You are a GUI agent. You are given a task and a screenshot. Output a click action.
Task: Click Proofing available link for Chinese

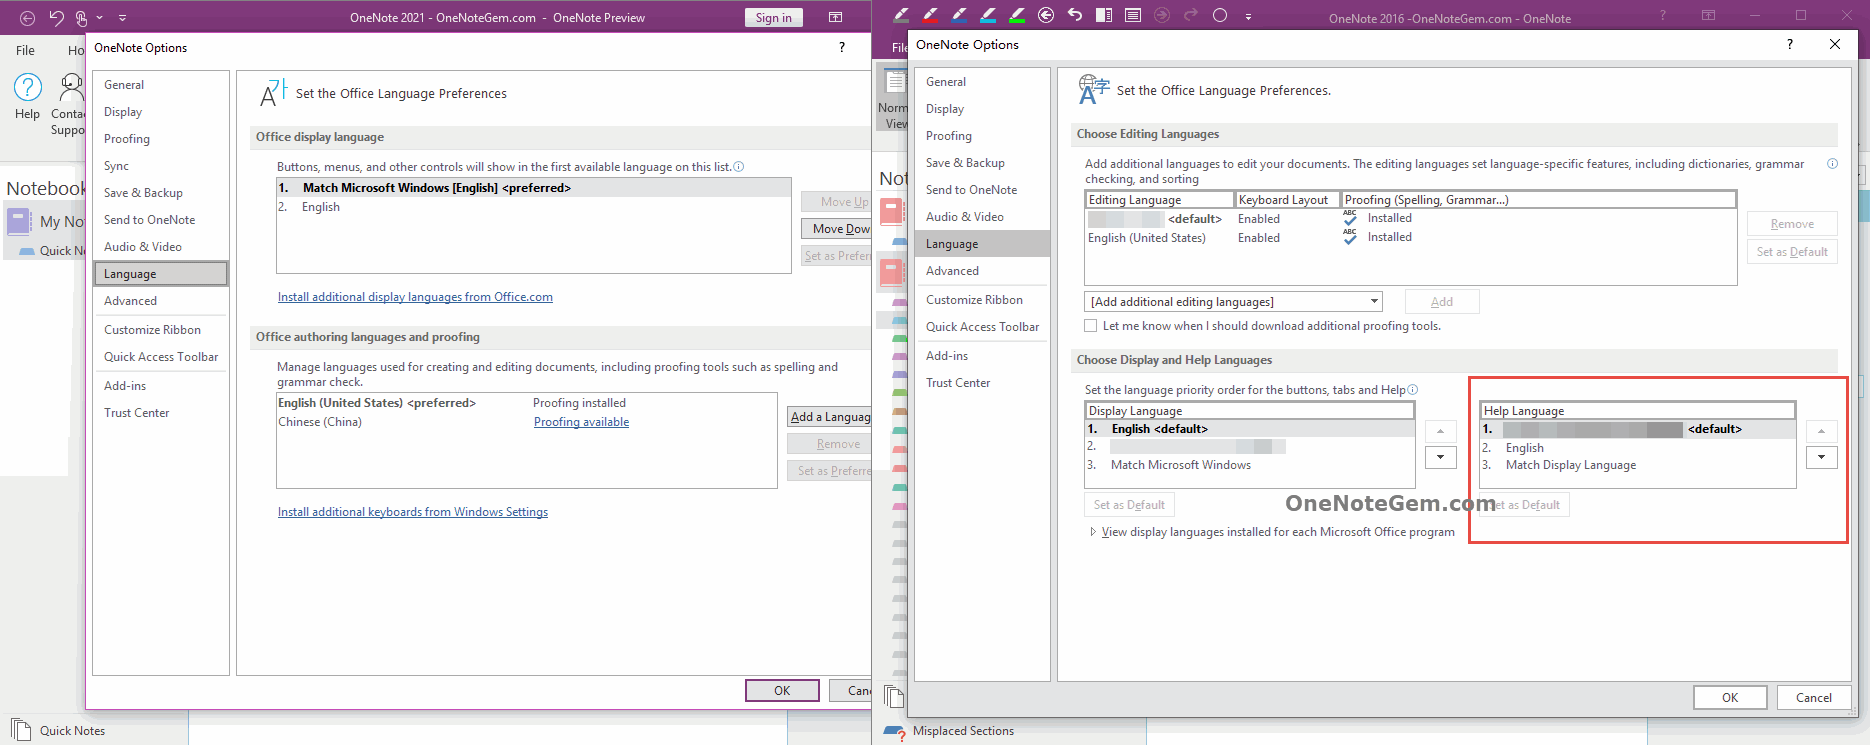(x=581, y=422)
